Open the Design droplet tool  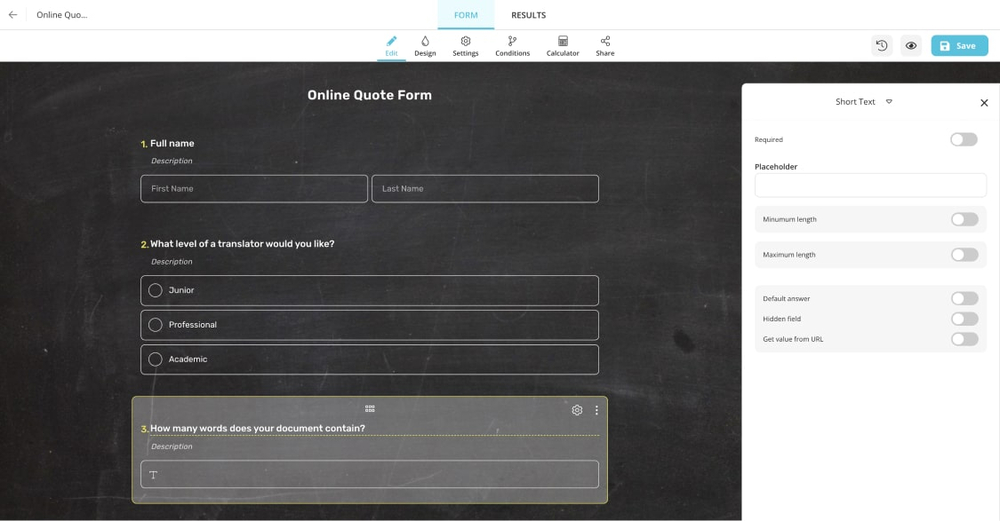(x=425, y=46)
